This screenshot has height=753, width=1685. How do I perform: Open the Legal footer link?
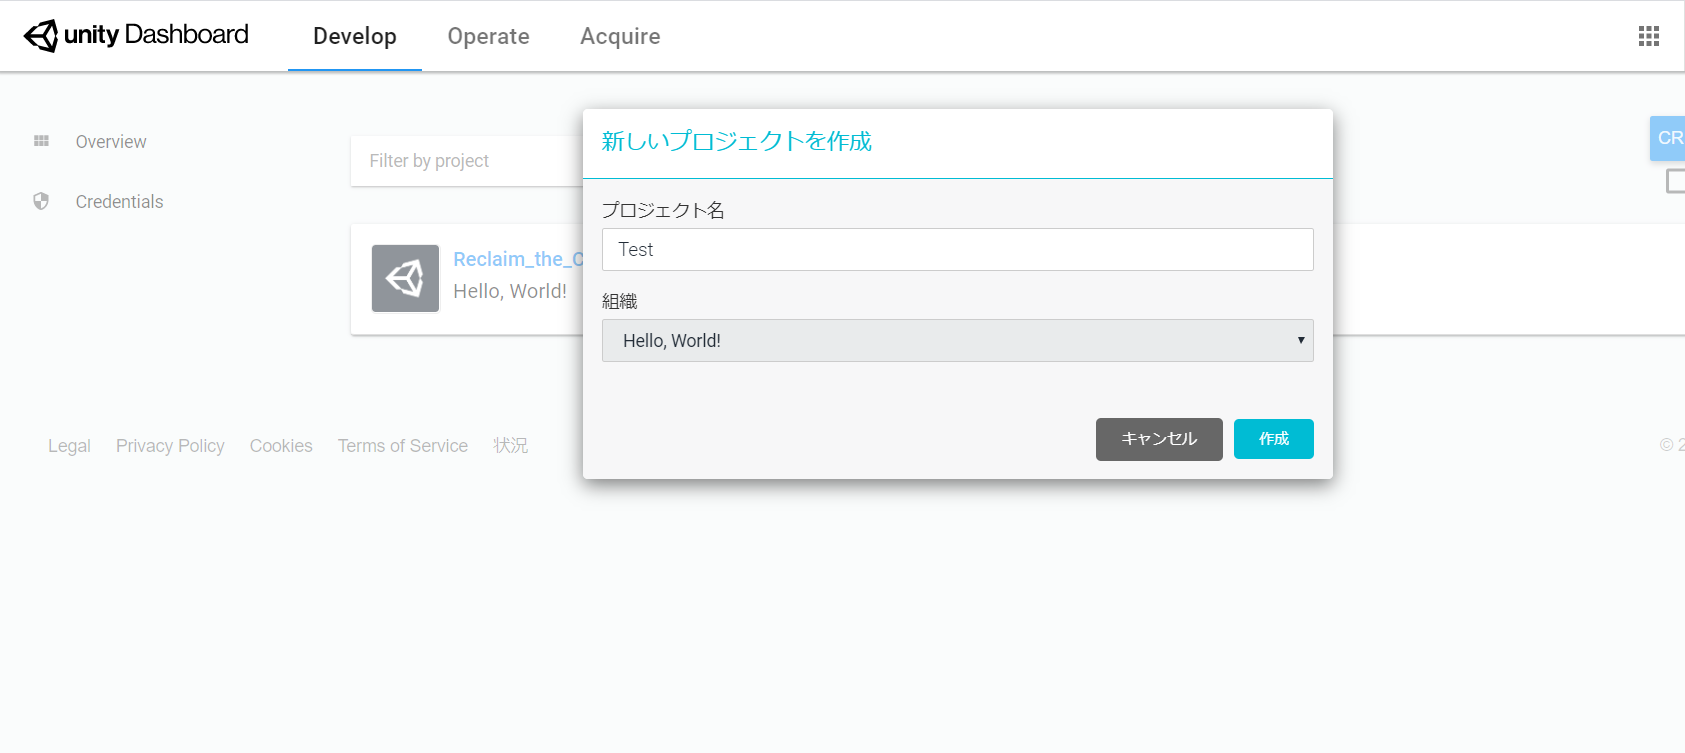coord(69,446)
